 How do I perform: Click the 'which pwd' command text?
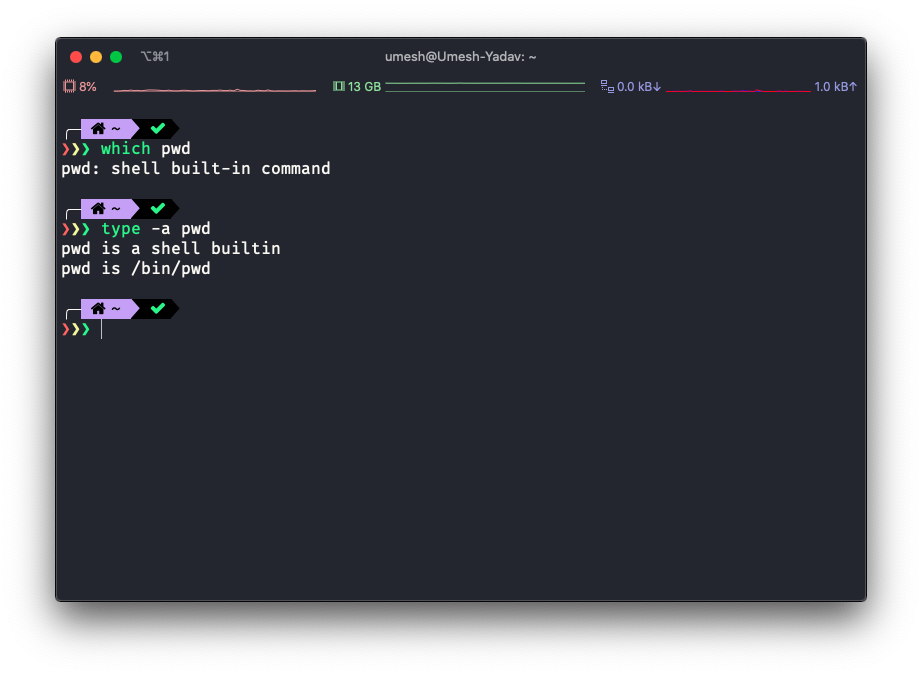[145, 149]
